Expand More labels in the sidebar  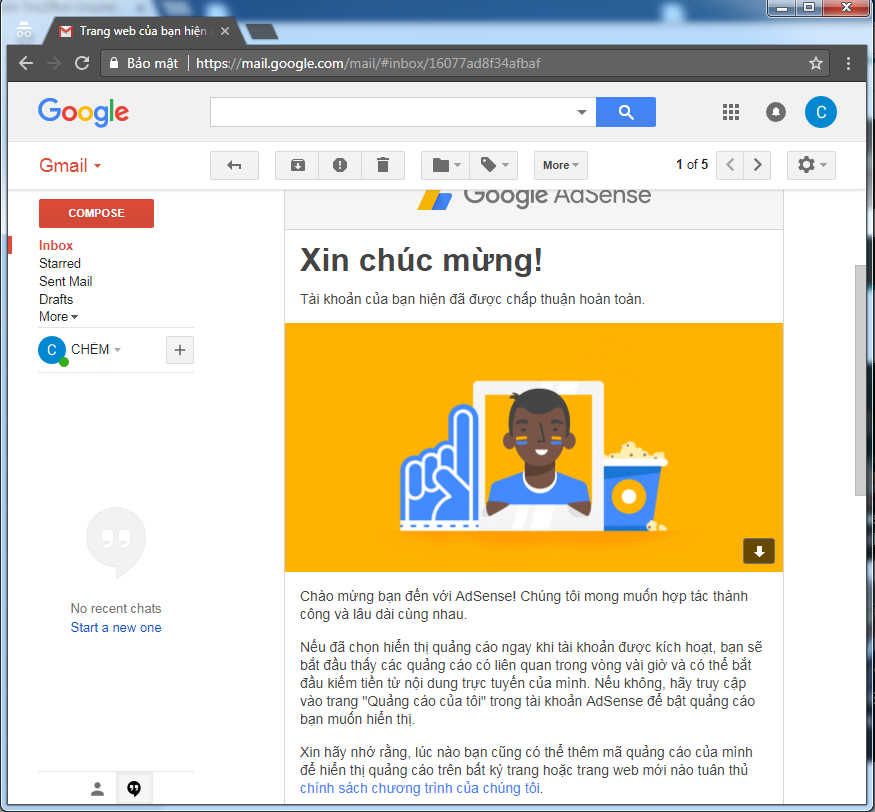pos(58,316)
